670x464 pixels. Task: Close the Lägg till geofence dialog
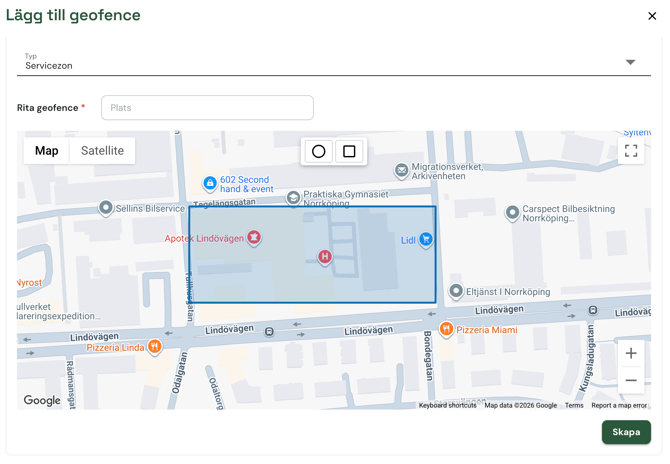pos(652,16)
